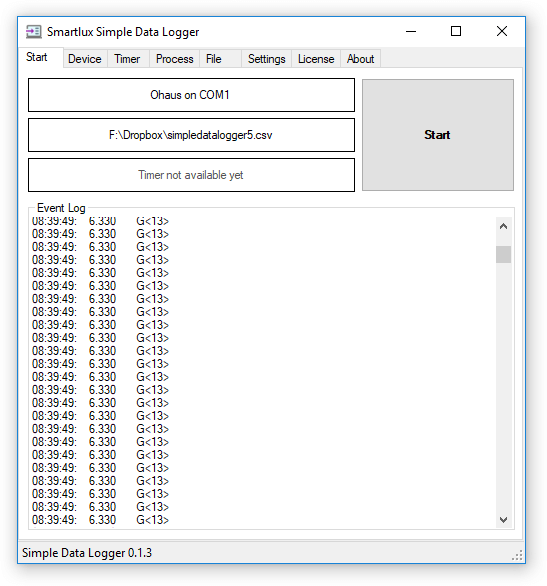Switch to the Timer tab
The image size is (547, 586).
128,59
